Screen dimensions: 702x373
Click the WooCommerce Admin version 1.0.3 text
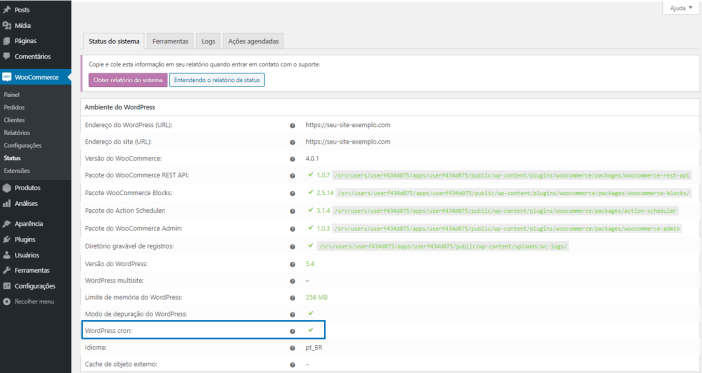[323, 228]
